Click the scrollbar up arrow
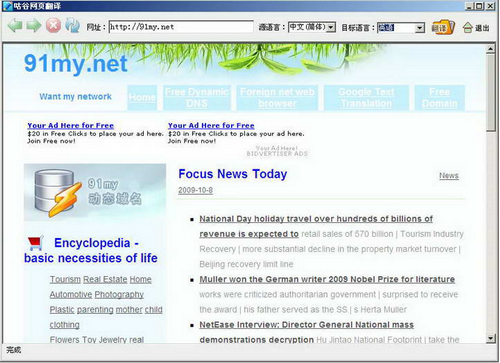Image resolution: width=500 pixels, height=363 pixels. pos(490,49)
